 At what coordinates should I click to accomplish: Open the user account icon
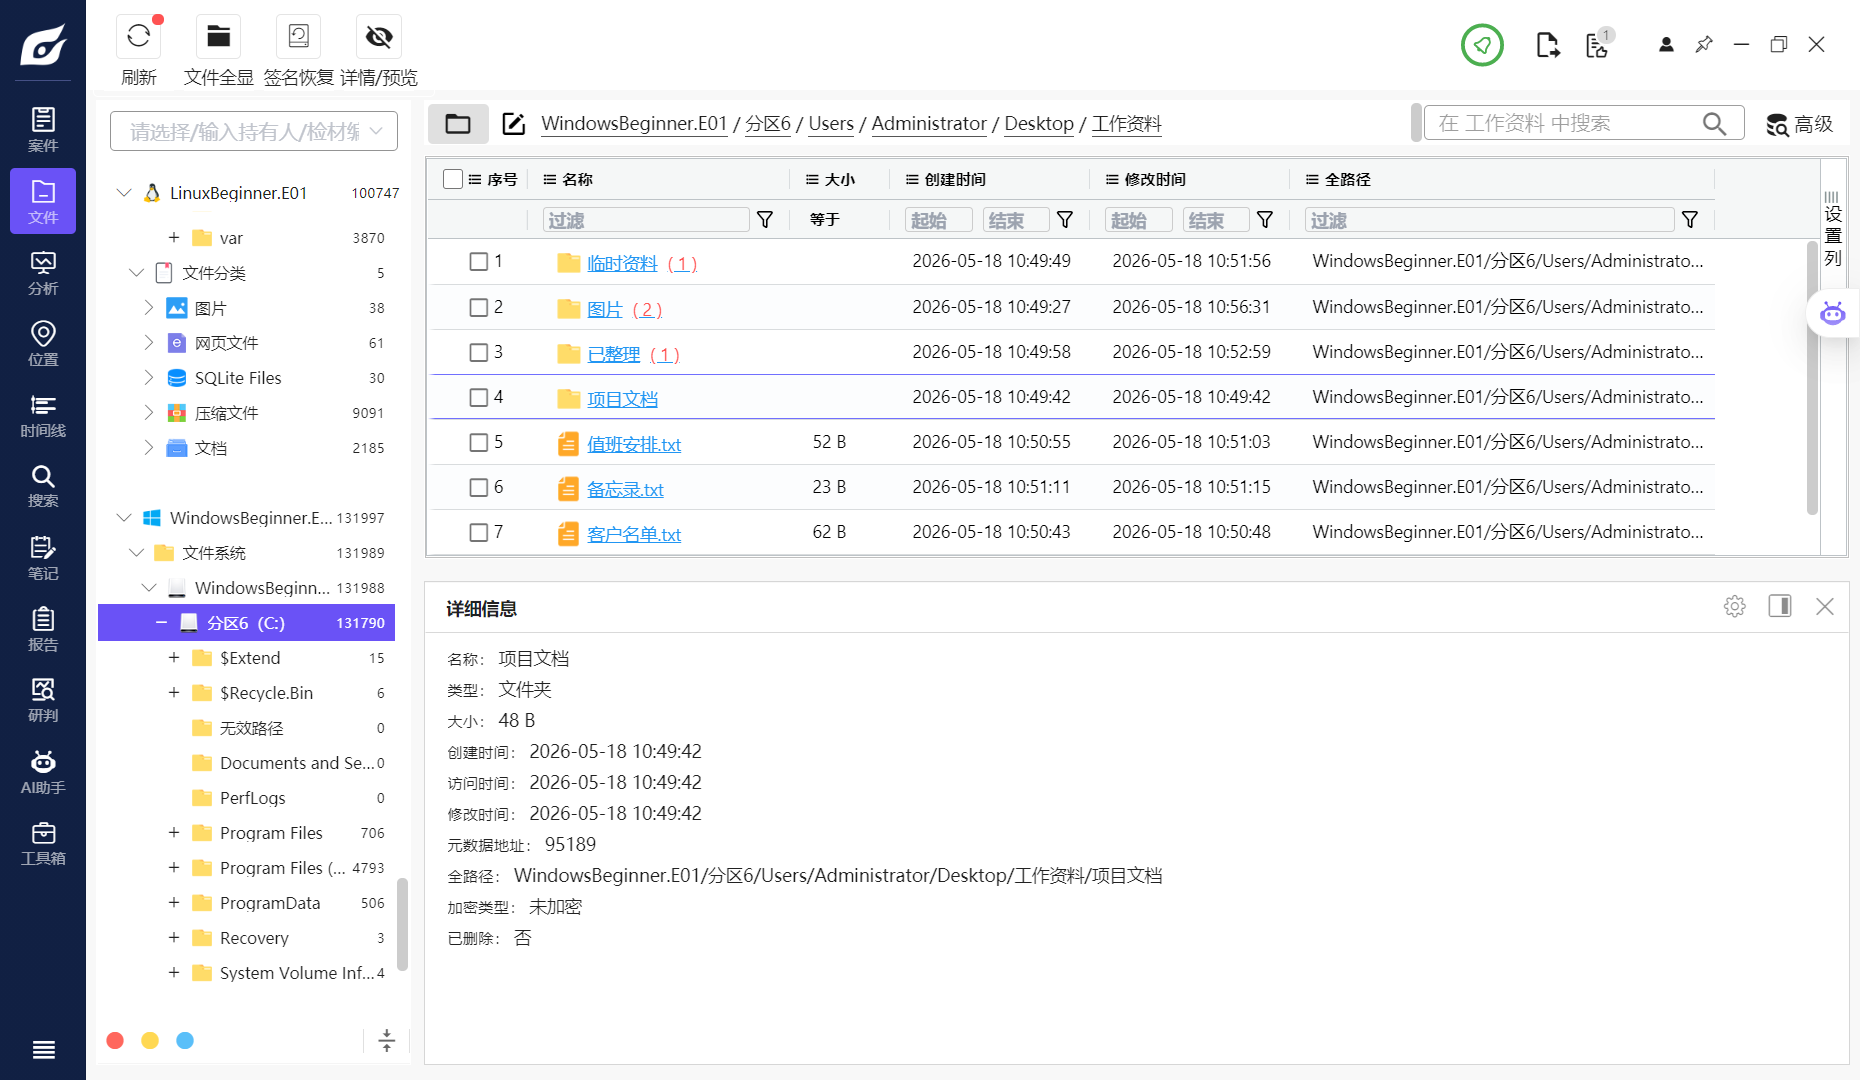1666,45
